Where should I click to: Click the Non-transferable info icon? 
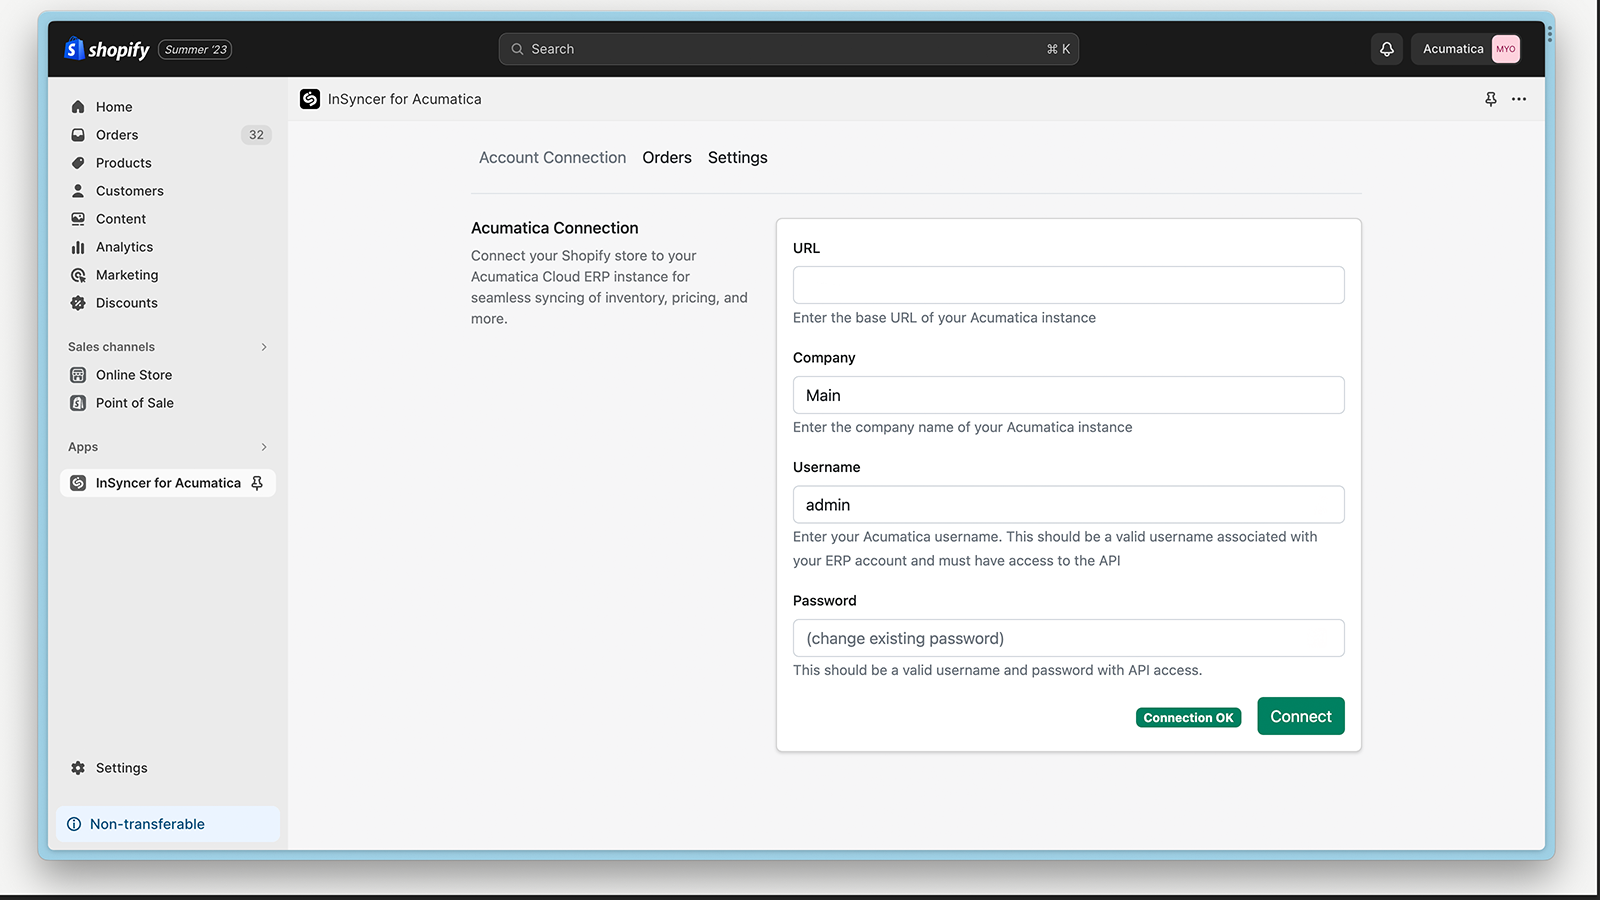[x=74, y=824]
